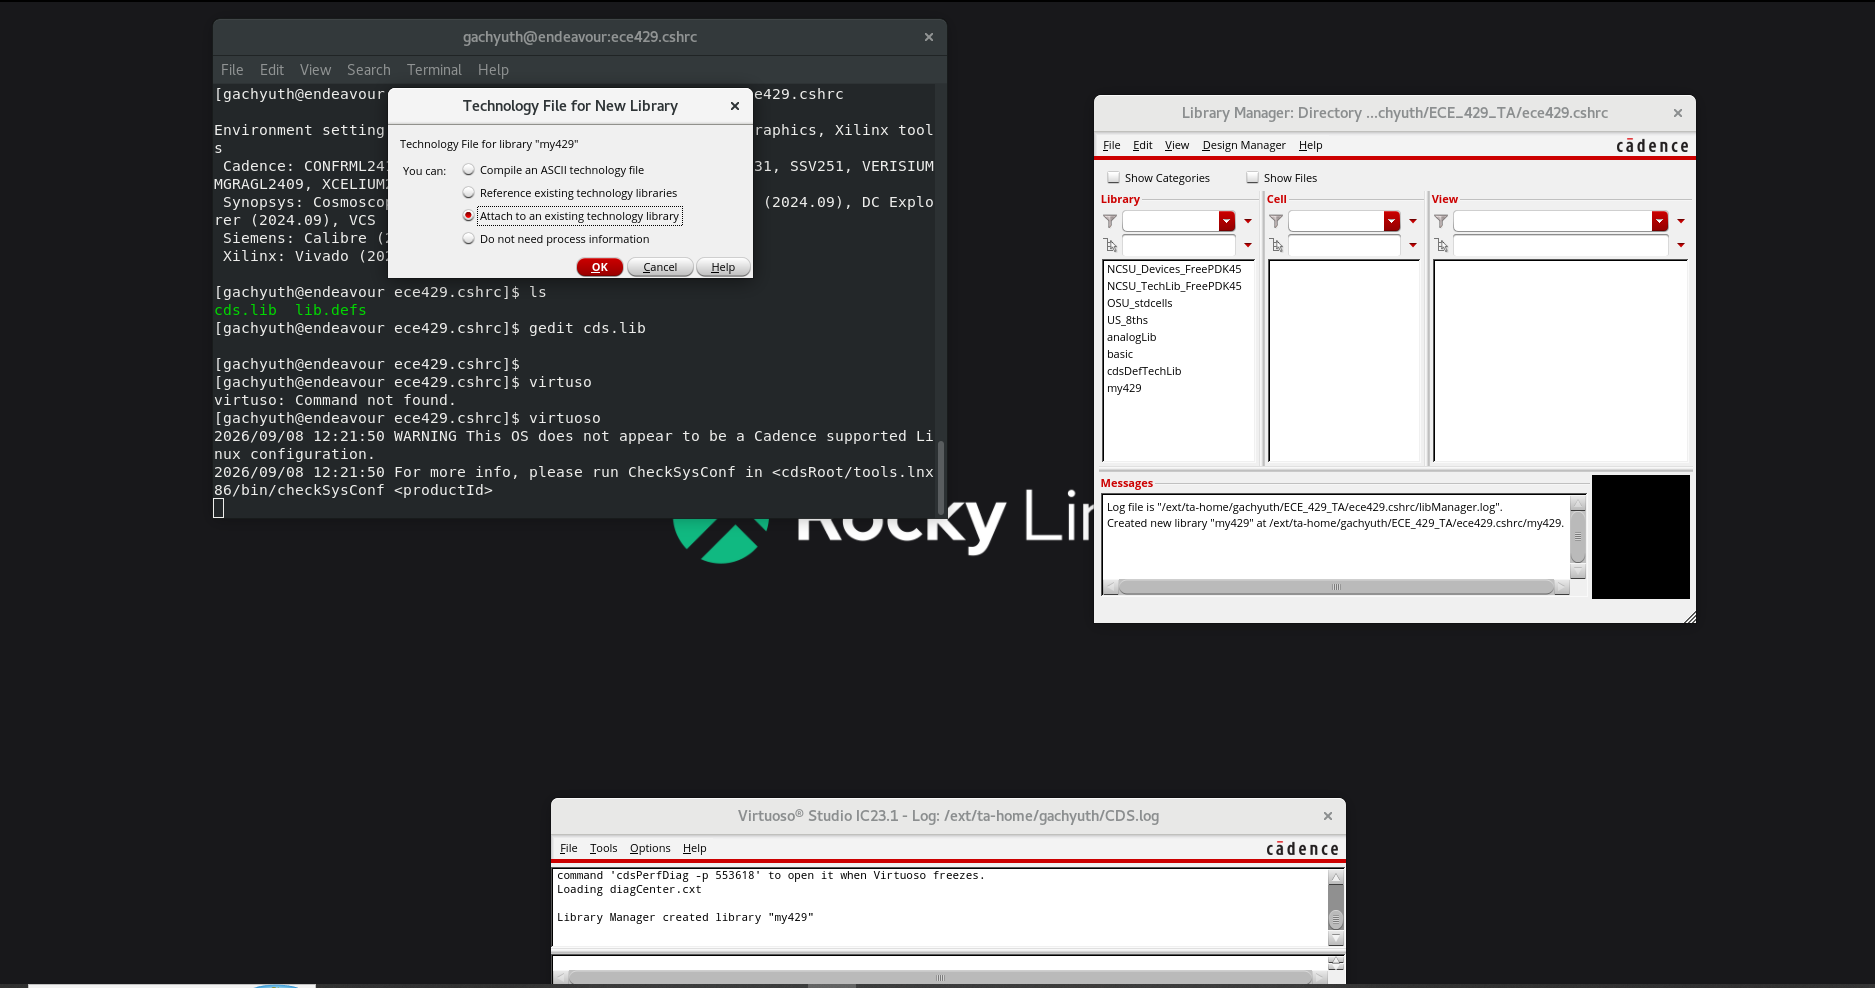The width and height of the screenshot is (1875, 988).
Task: Close the Virtuoso Studio log window
Action: [1328, 816]
